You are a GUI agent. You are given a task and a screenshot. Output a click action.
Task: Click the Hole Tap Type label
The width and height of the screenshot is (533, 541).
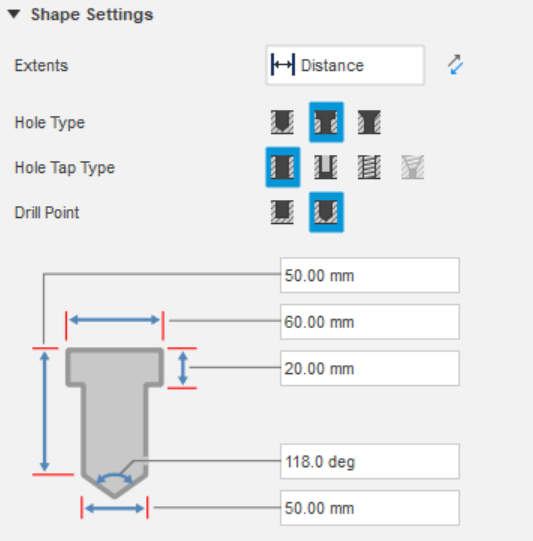click(x=65, y=168)
